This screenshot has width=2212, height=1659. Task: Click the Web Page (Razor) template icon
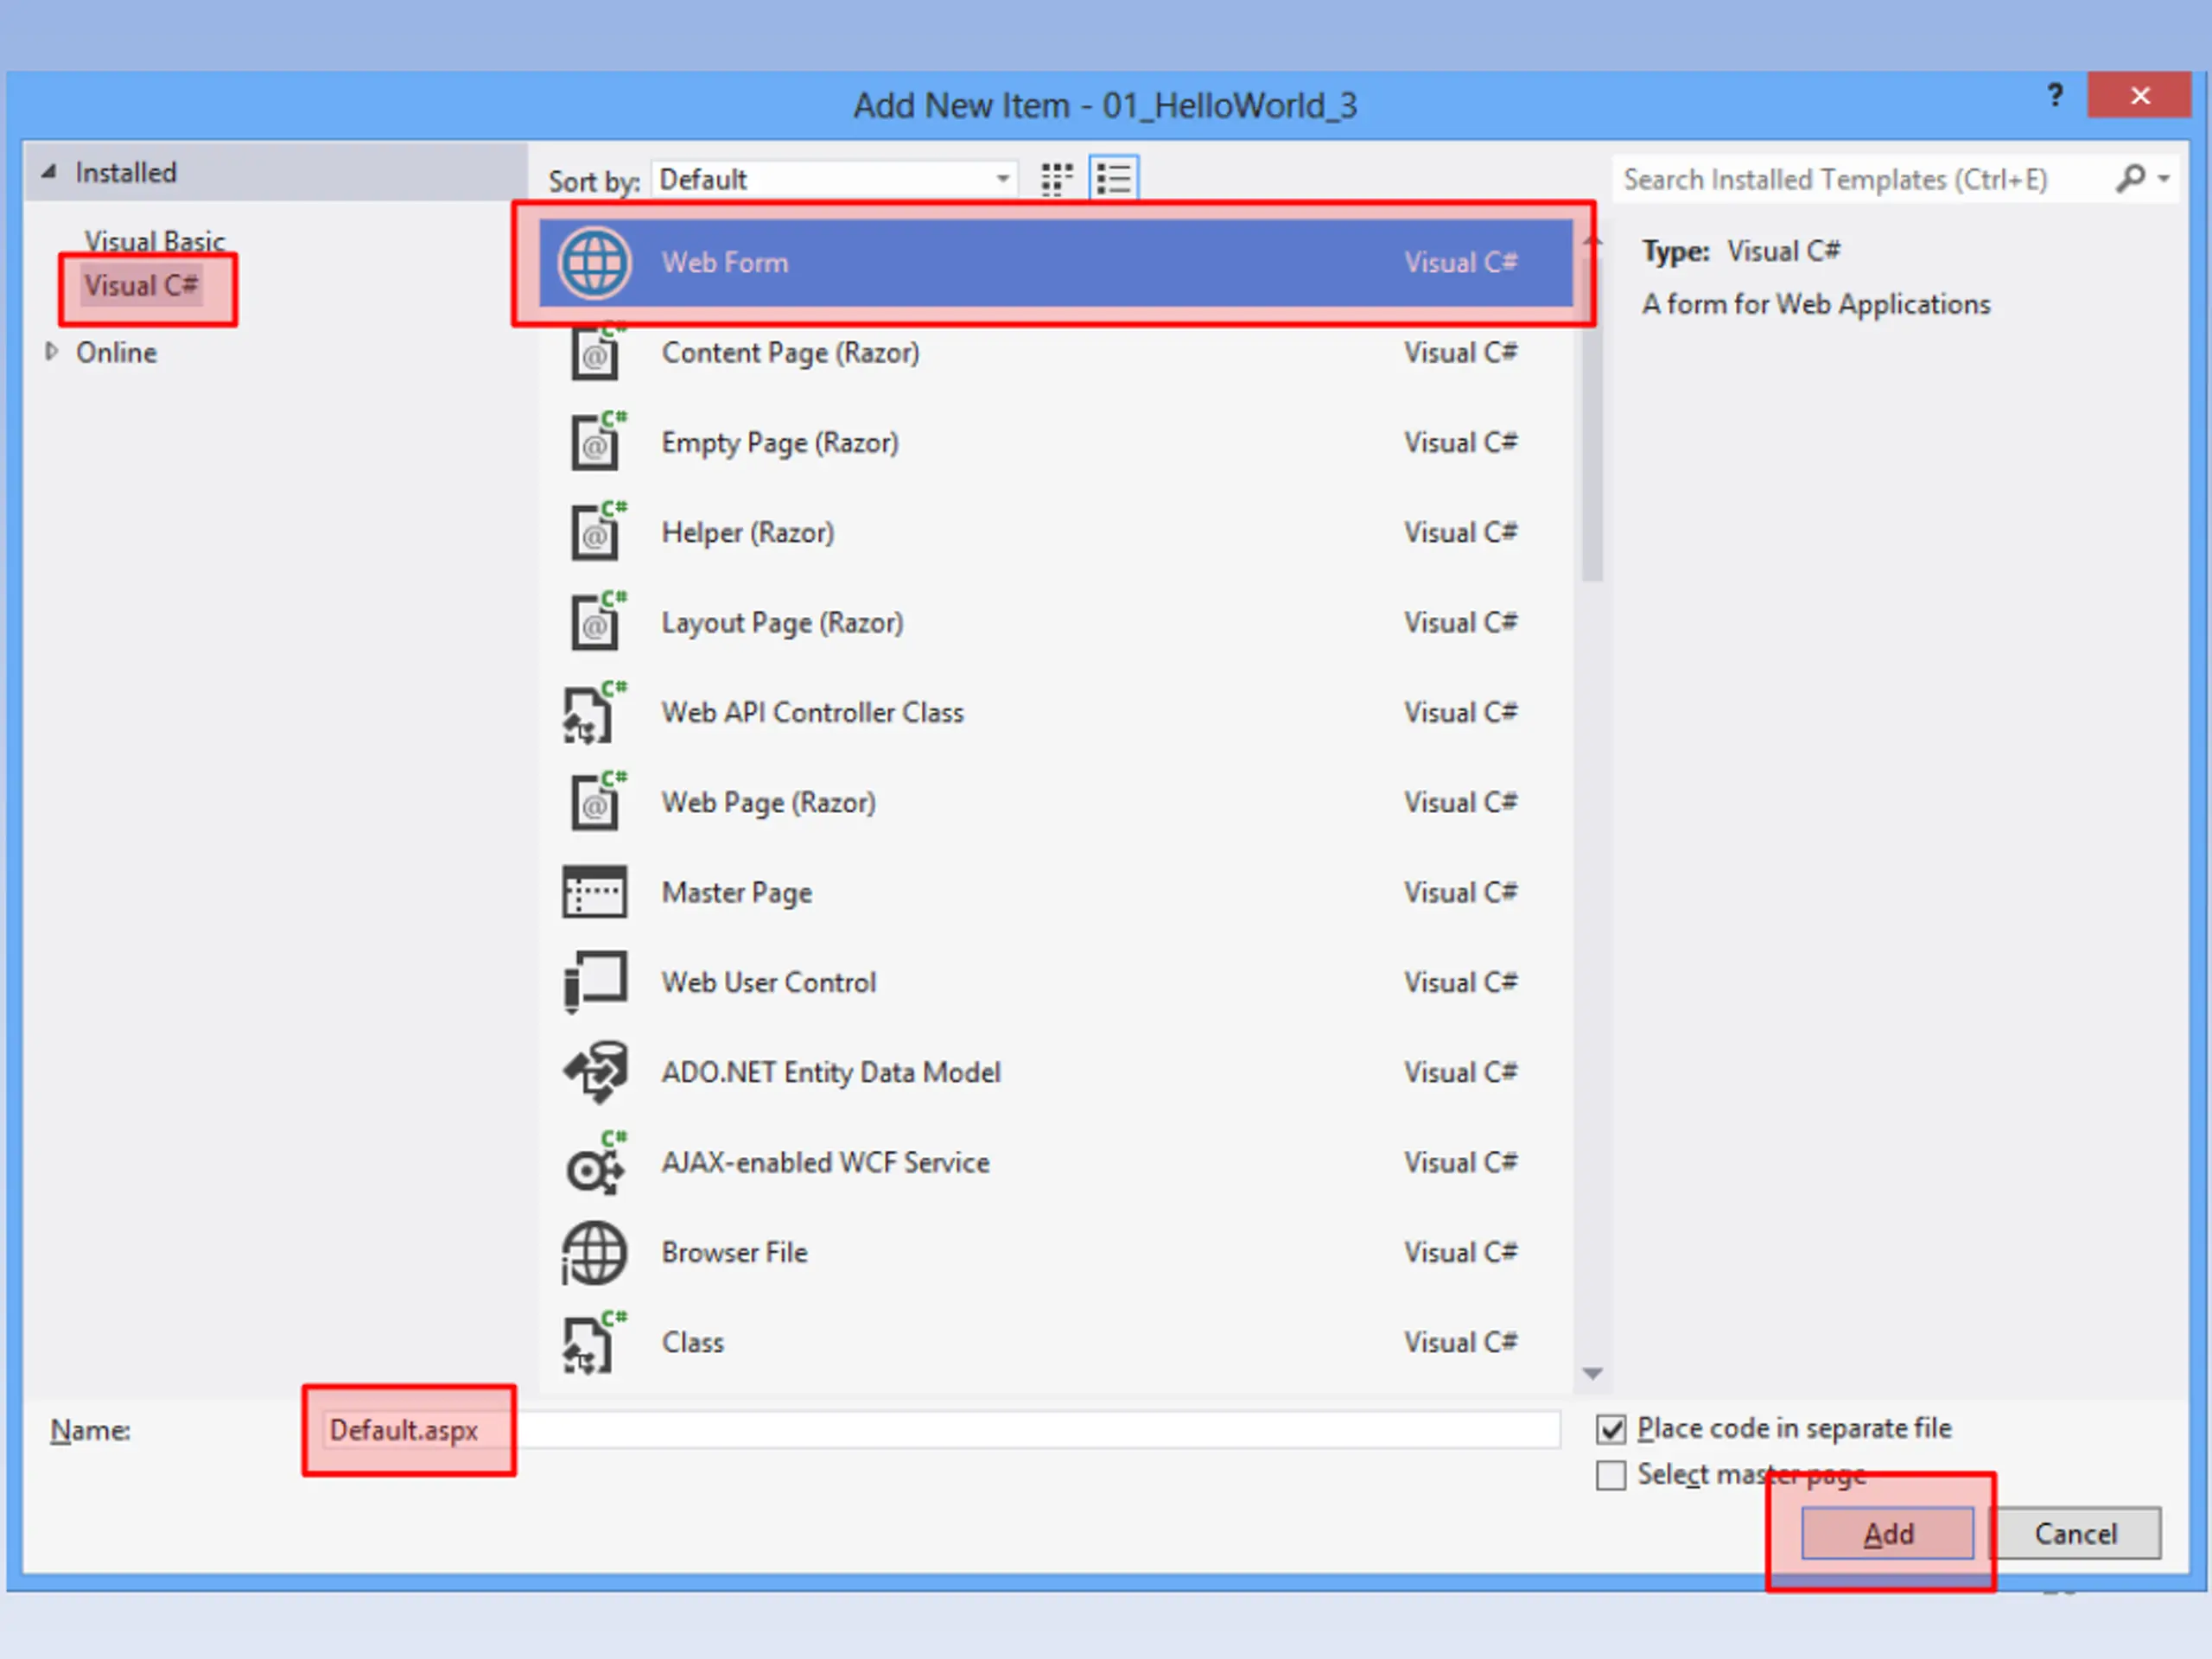point(597,802)
